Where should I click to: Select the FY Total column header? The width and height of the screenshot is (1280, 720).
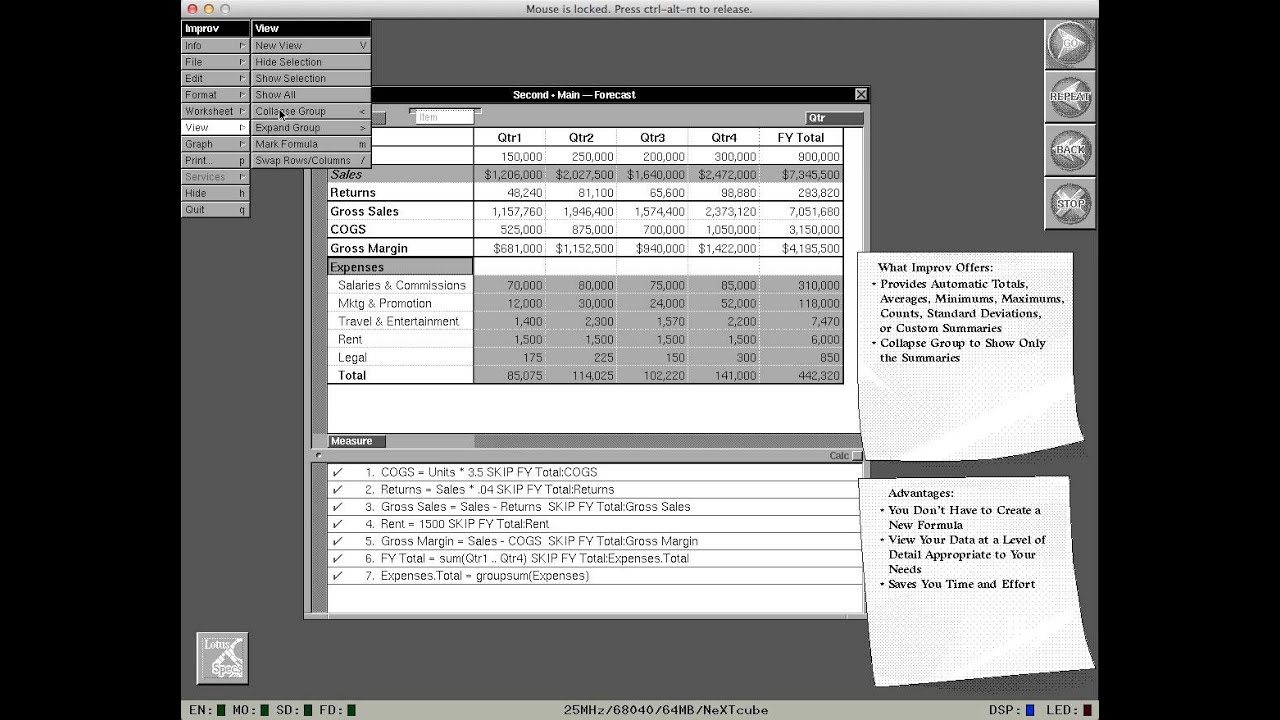(x=801, y=137)
